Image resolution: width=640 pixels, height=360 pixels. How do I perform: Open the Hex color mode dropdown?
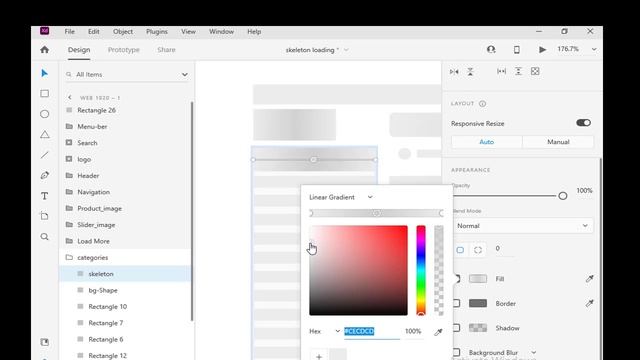[x=324, y=331]
